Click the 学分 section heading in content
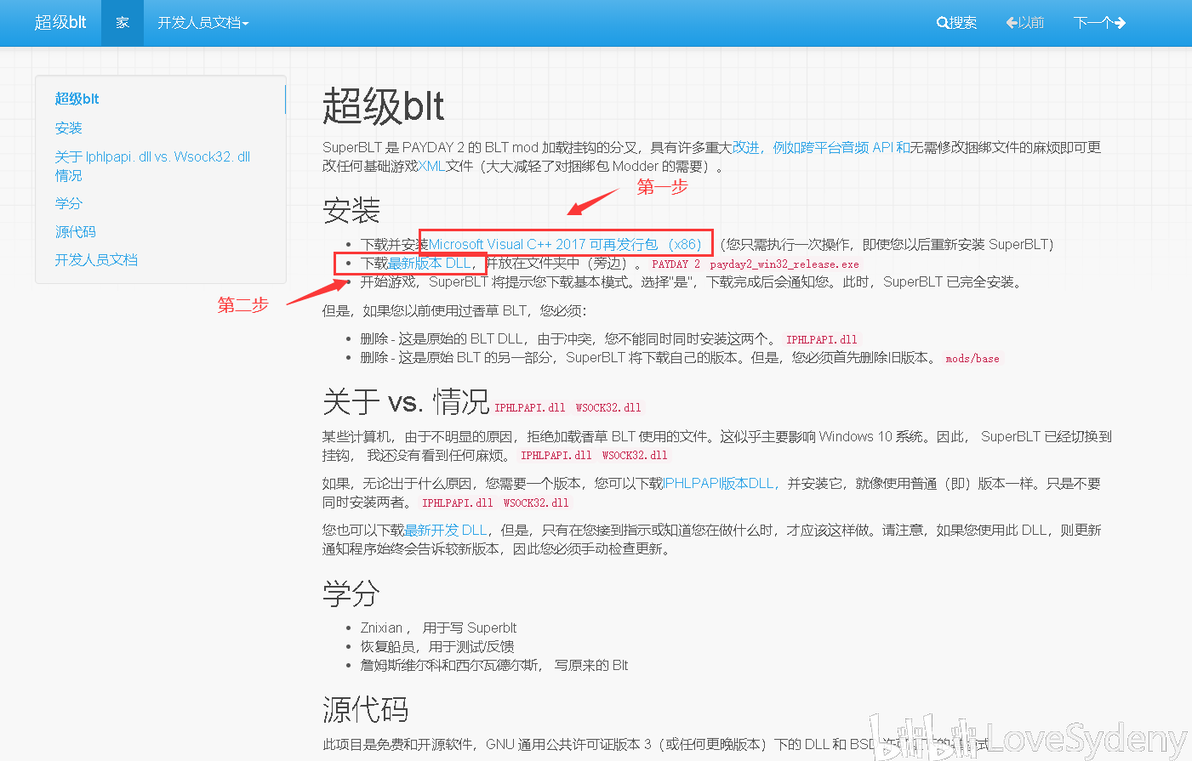1192x761 pixels. (351, 593)
